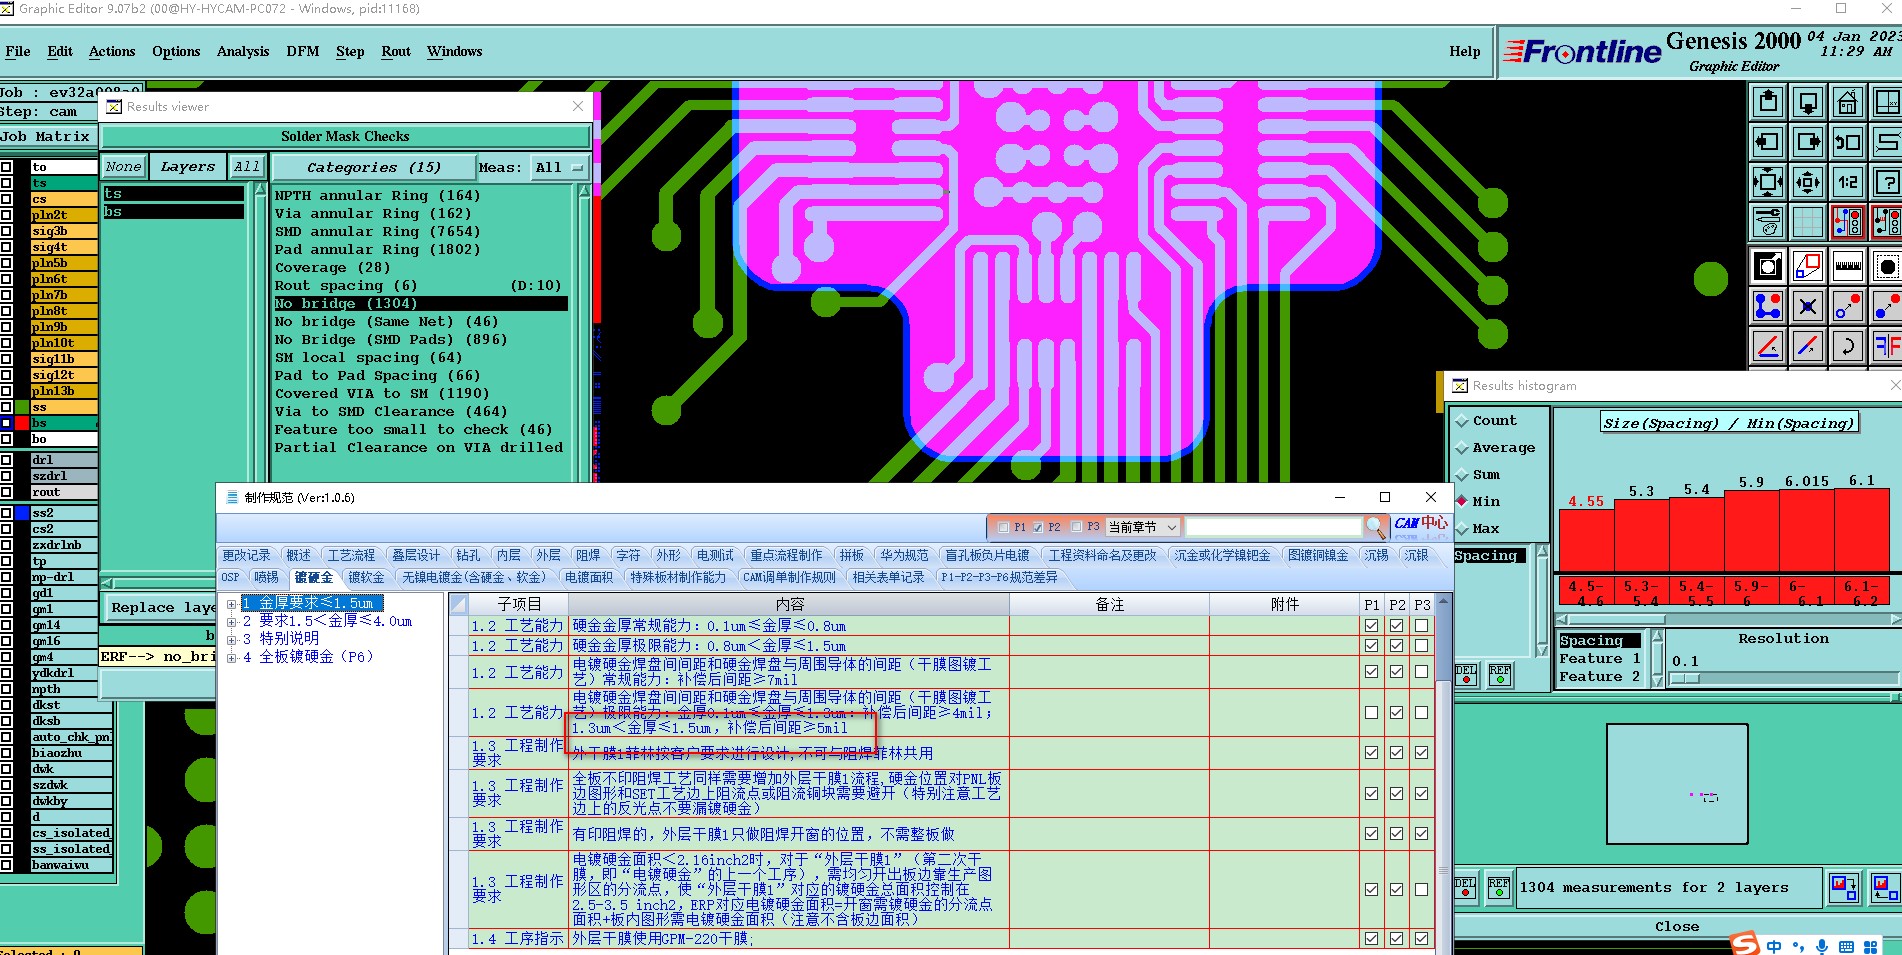Viewport: 1902px width, 955px height.
Task: Select the Average radio option
Action: point(1463,448)
